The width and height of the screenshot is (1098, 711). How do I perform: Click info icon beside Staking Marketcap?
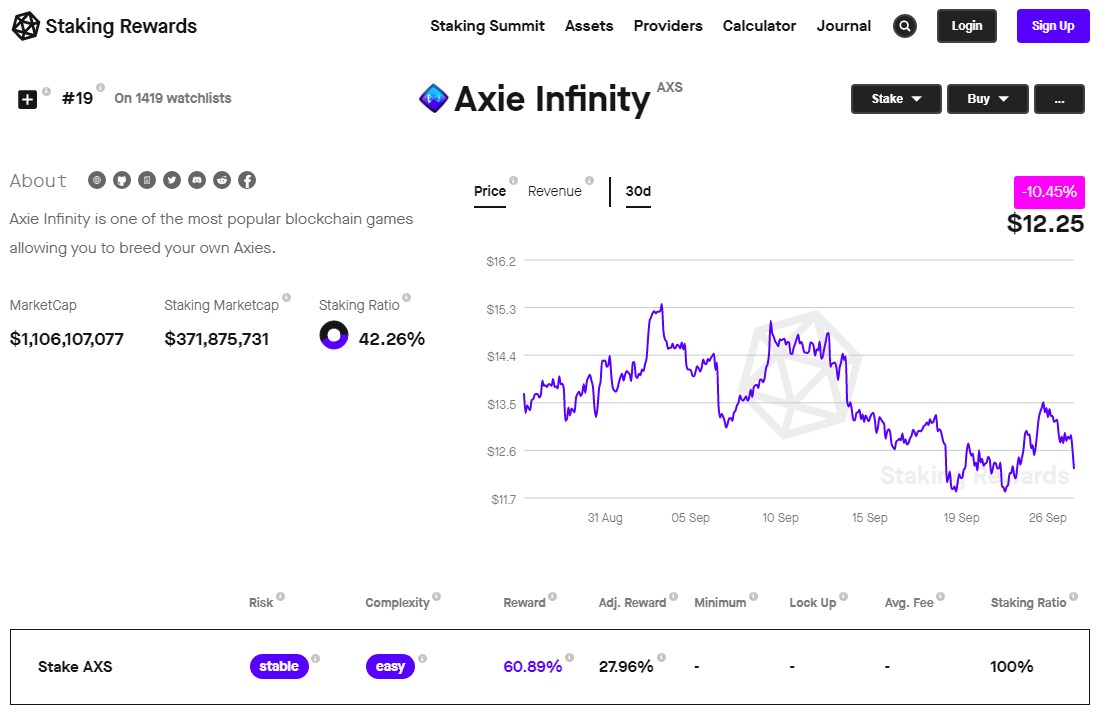[286, 297]
